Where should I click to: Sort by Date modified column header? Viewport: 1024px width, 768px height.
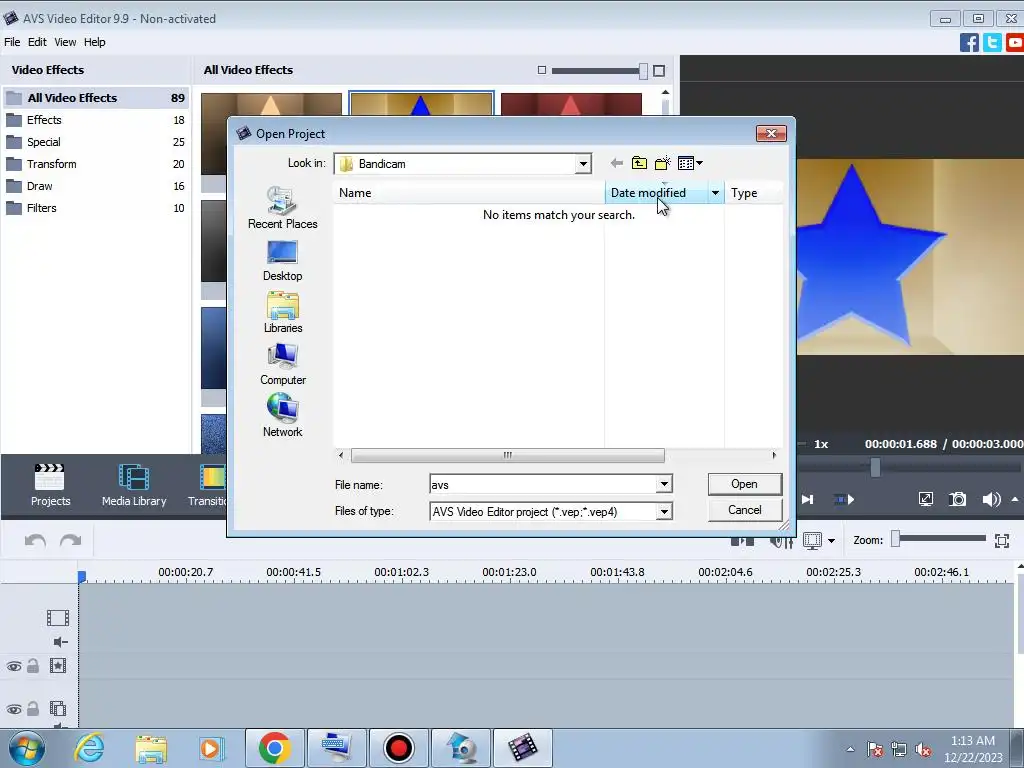tap(656, 193)
